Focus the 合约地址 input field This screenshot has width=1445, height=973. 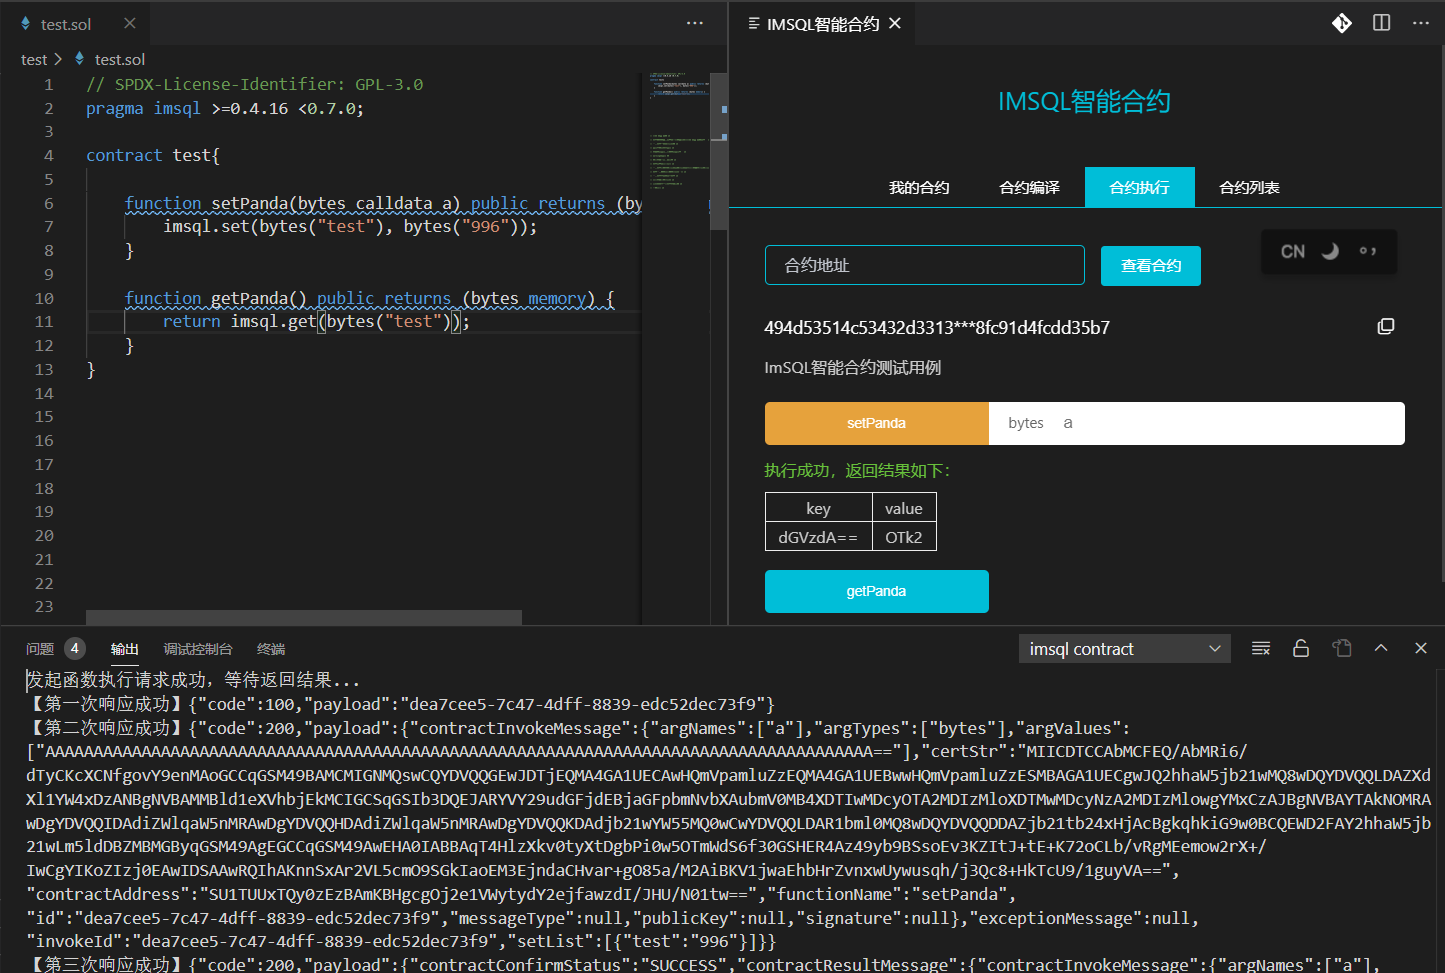[x=925, y=265]
